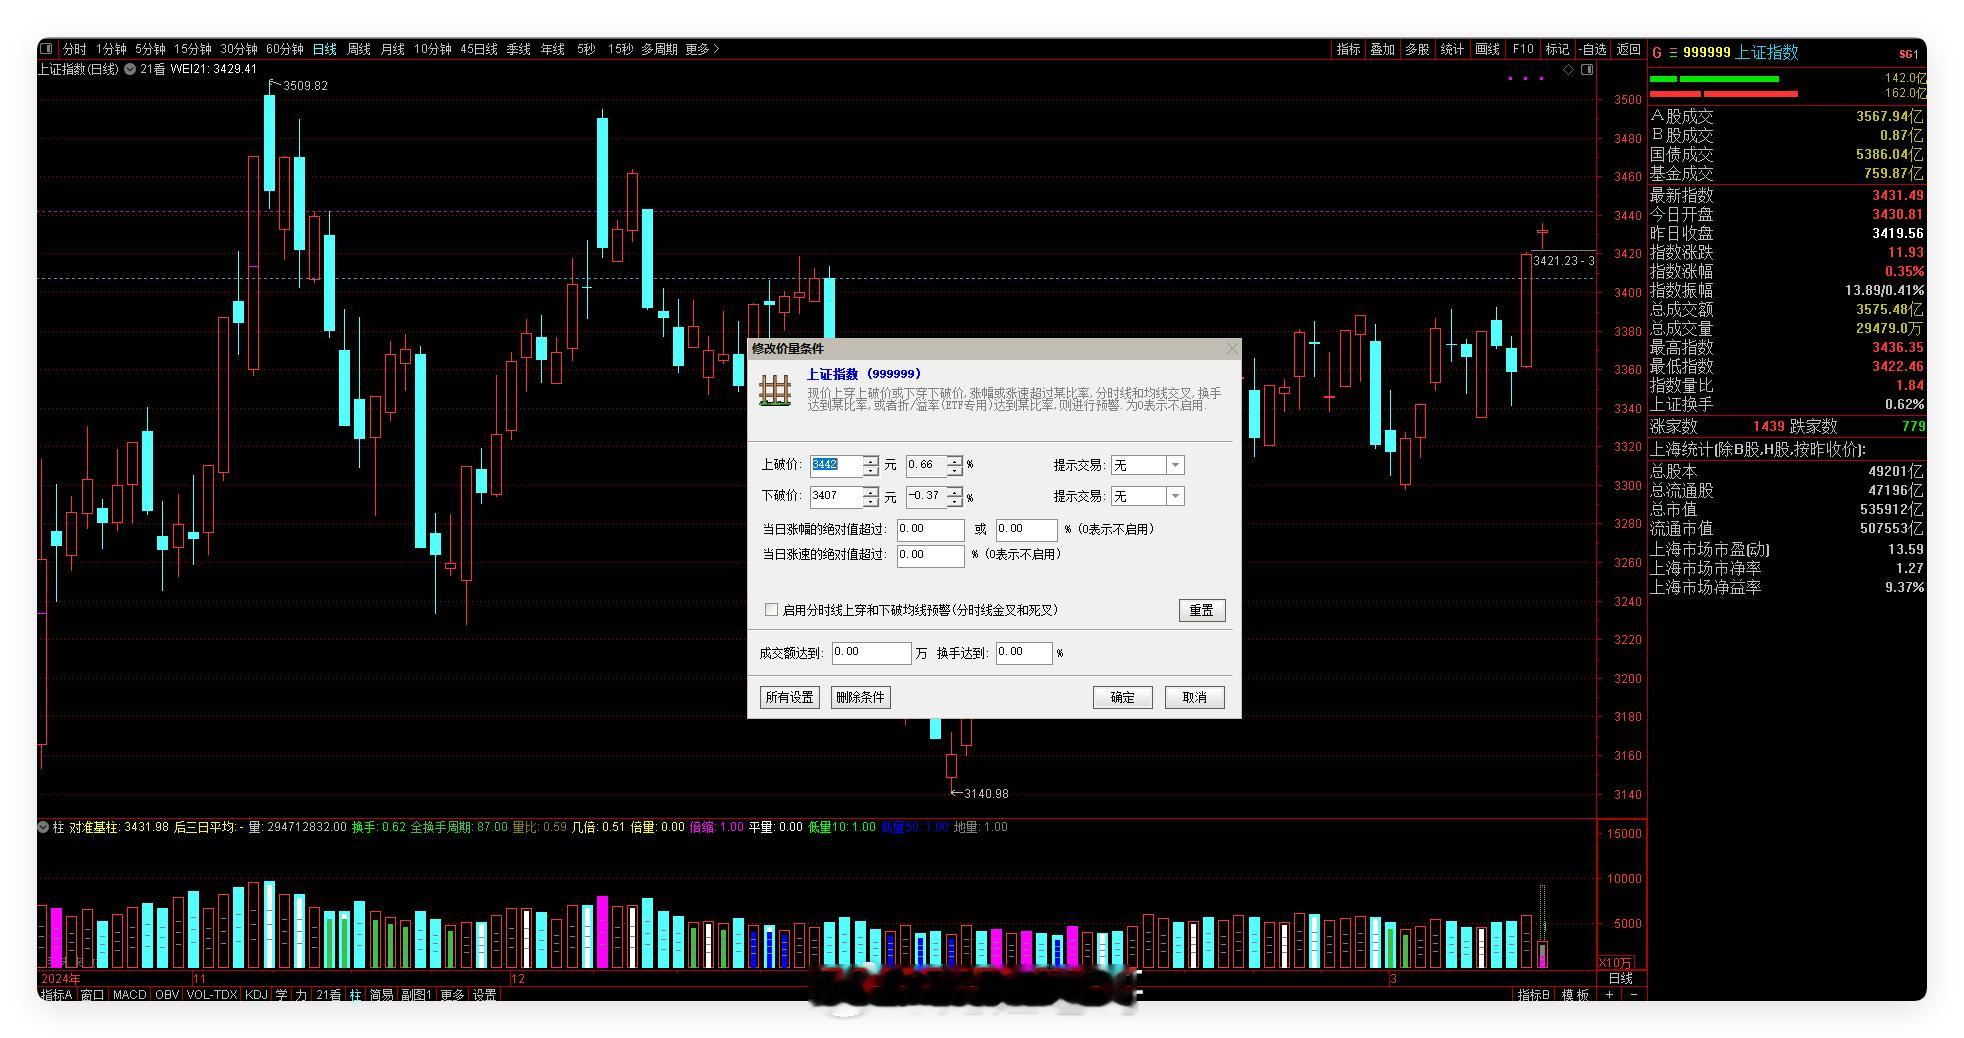Zoom in chart with plus button
1964x1038 pixels.
click(1609, 995)
